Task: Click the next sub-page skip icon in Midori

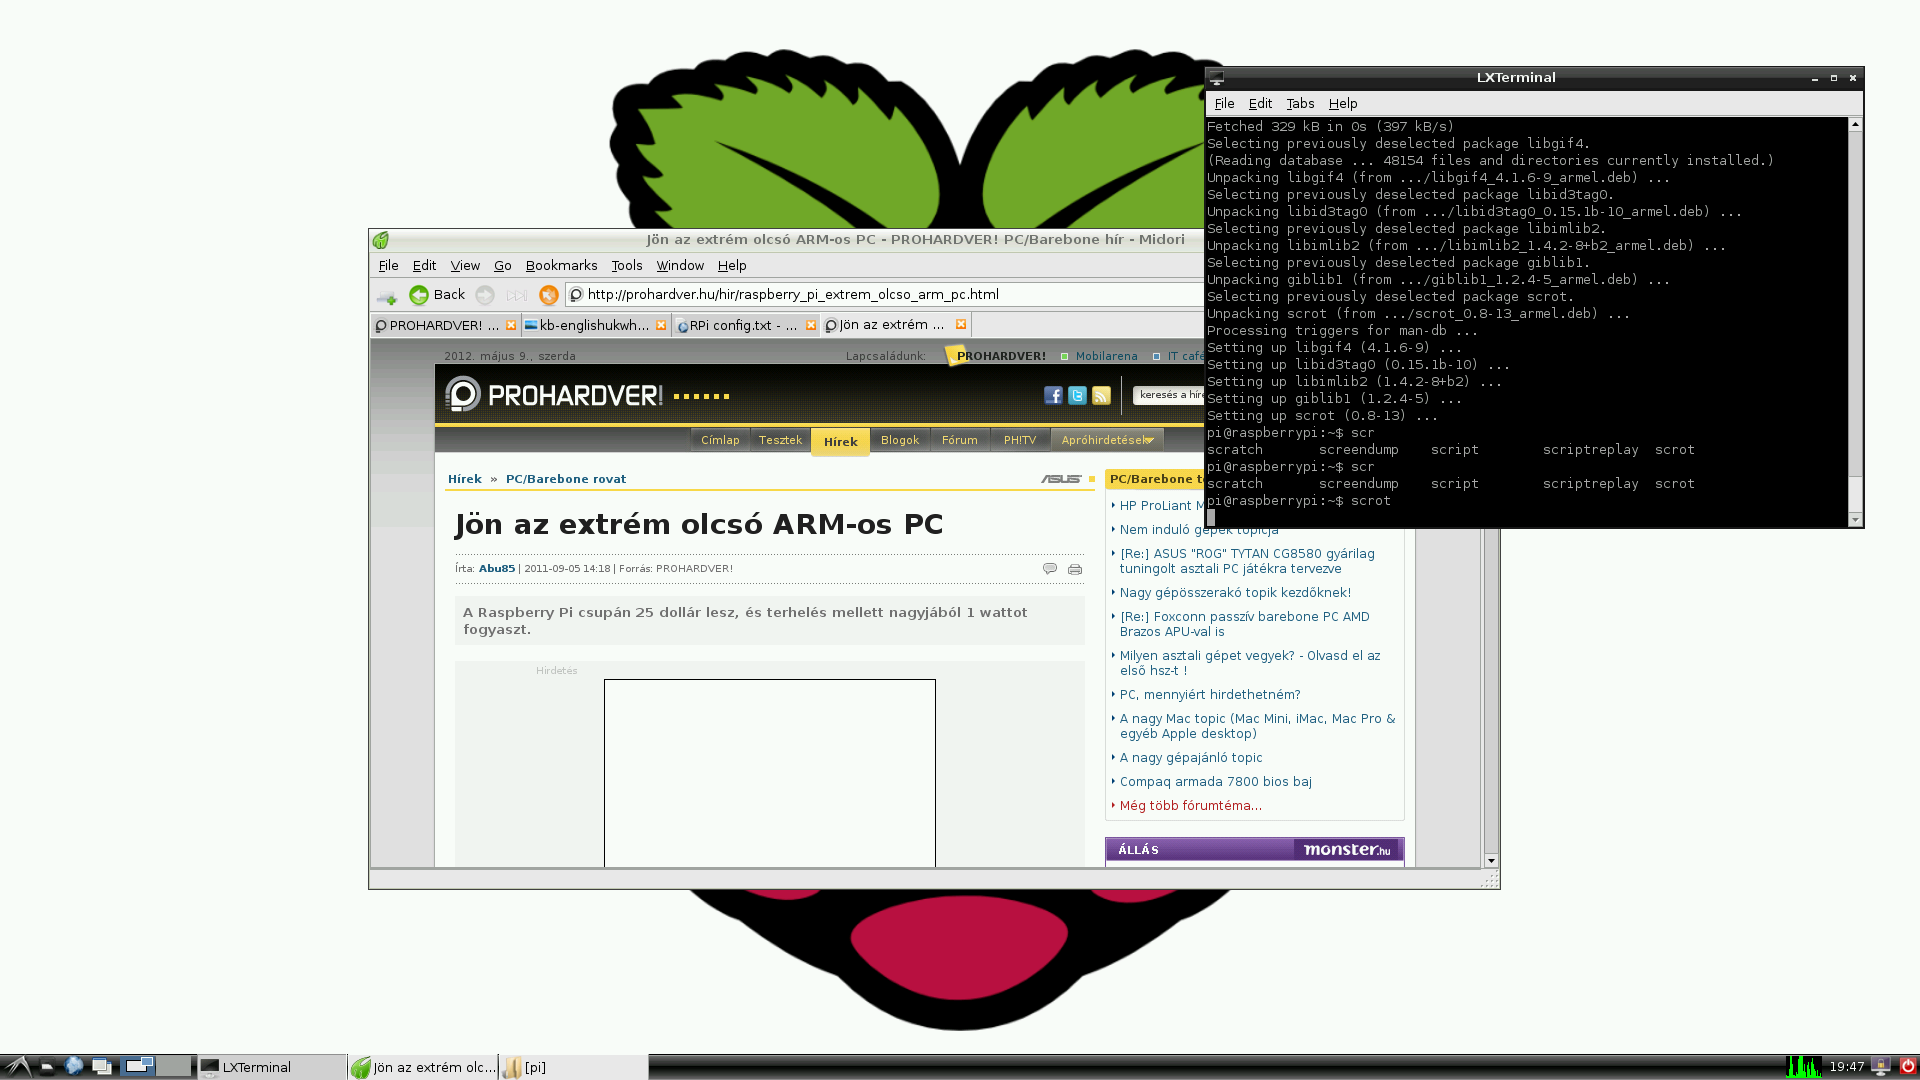Action: [x=517, y=295]
